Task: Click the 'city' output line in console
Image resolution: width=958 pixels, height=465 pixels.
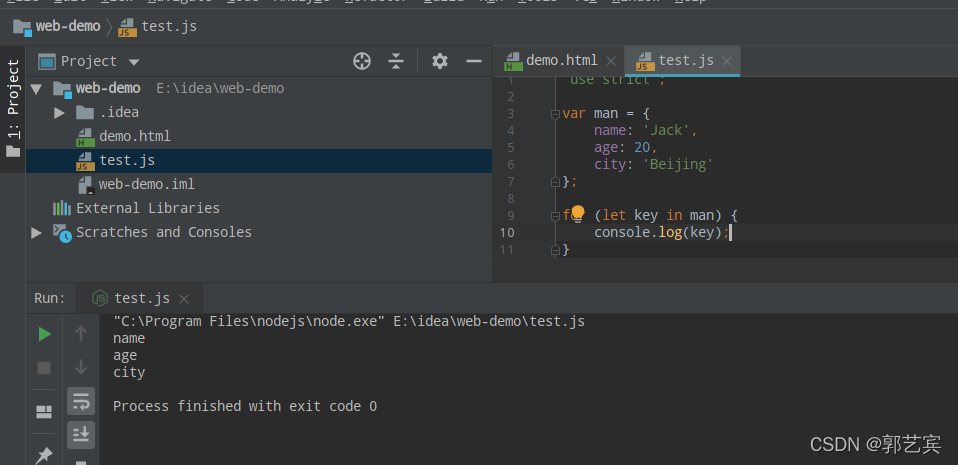Action: [x=129, y=373]
